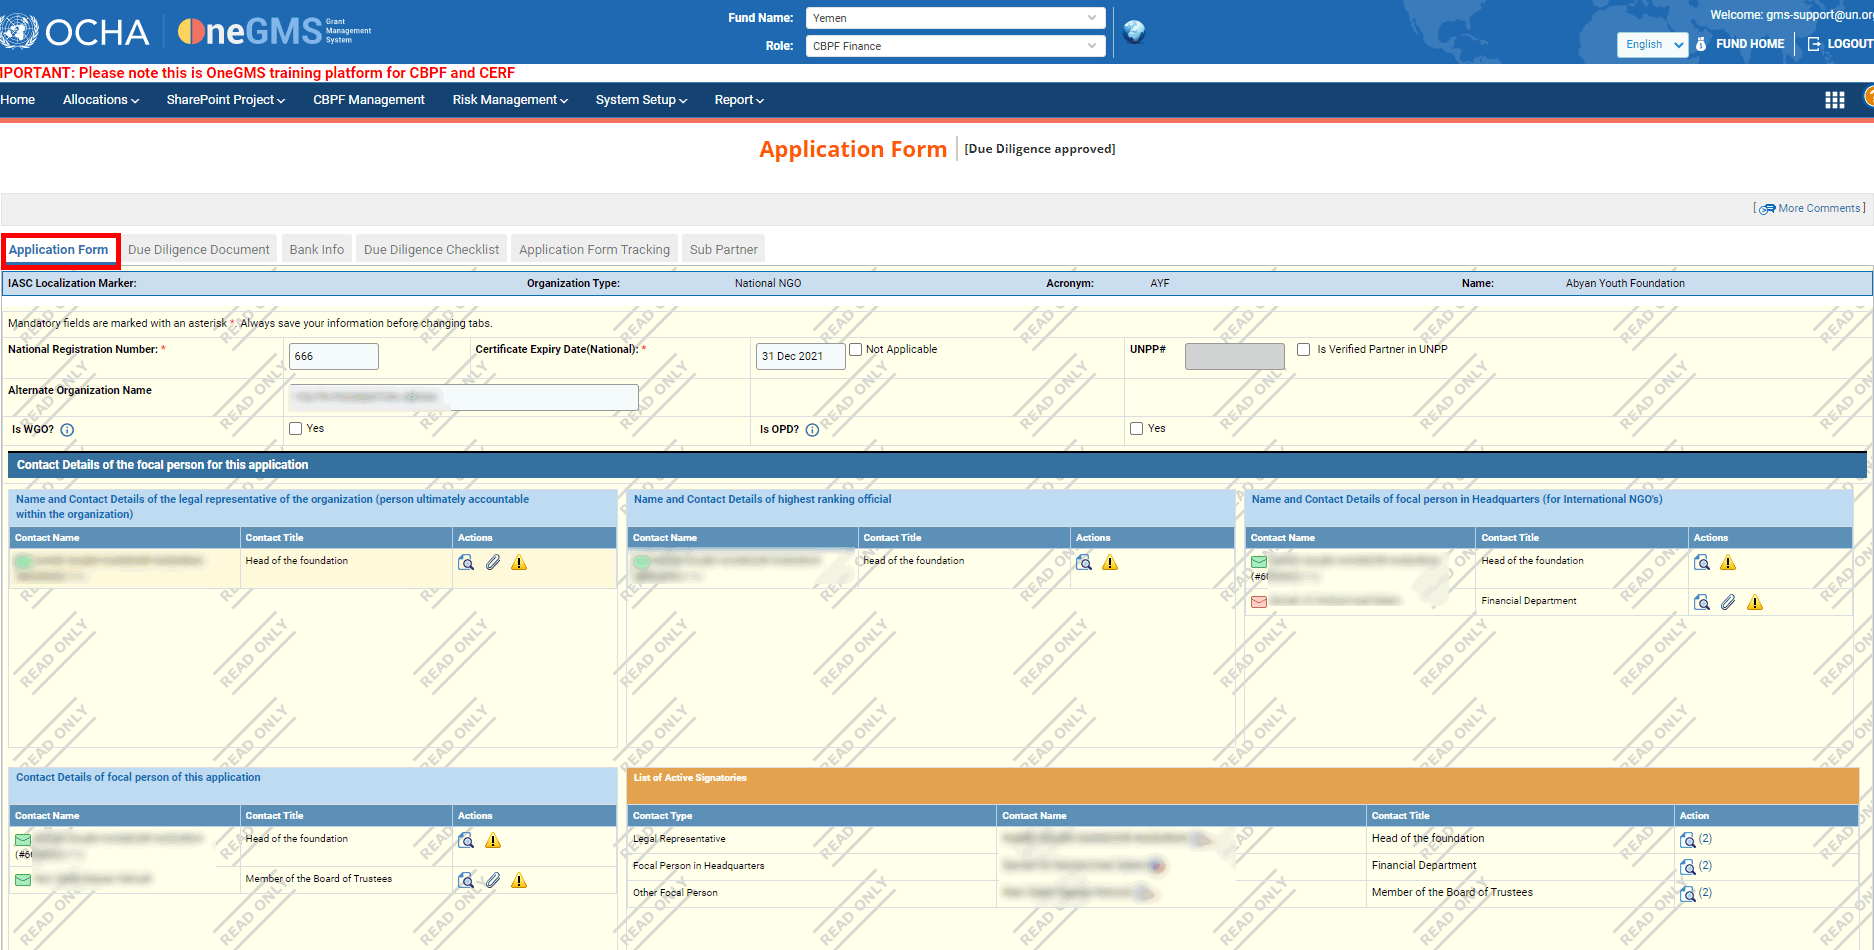Screen dimensions: 1874x950
Task: Switch to Due Diligence Document tab
Action: point(199,250)
